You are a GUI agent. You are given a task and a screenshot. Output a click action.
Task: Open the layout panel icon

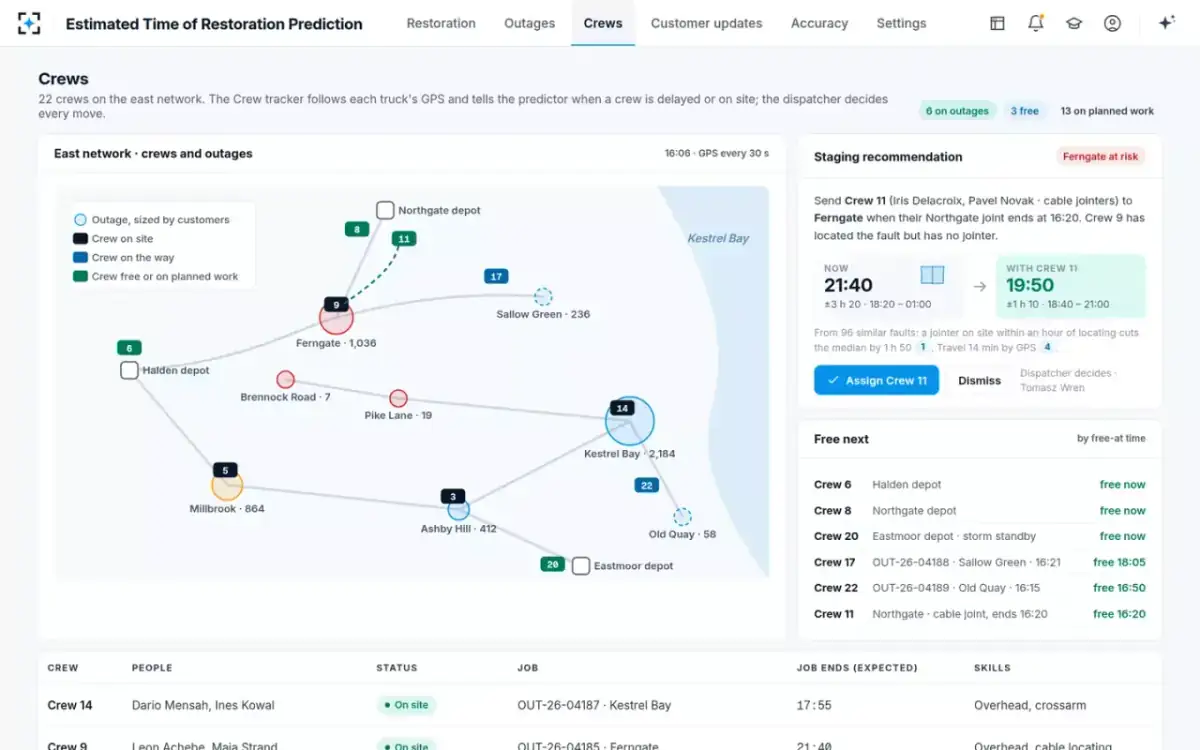click(x=997, y=23)
